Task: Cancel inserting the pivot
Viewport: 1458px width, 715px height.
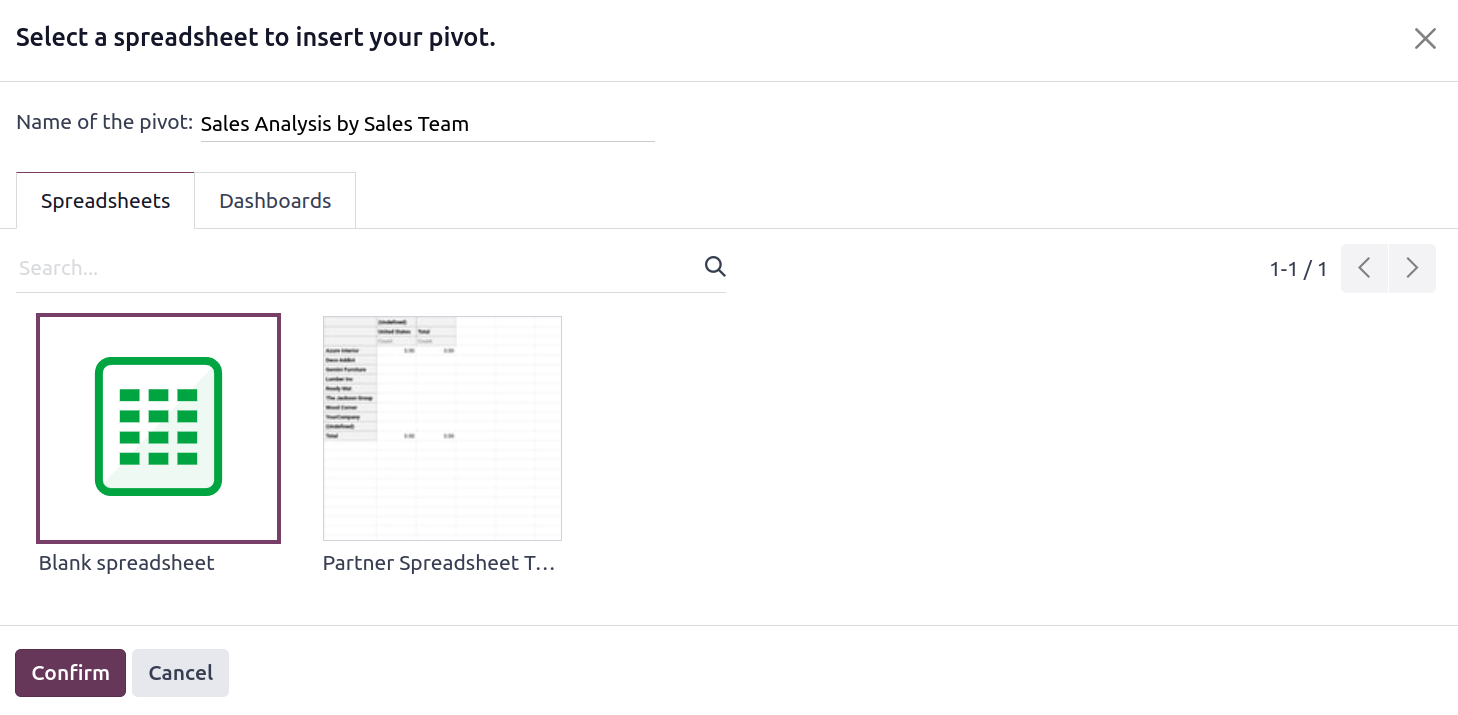Action: tap(180, 673)
